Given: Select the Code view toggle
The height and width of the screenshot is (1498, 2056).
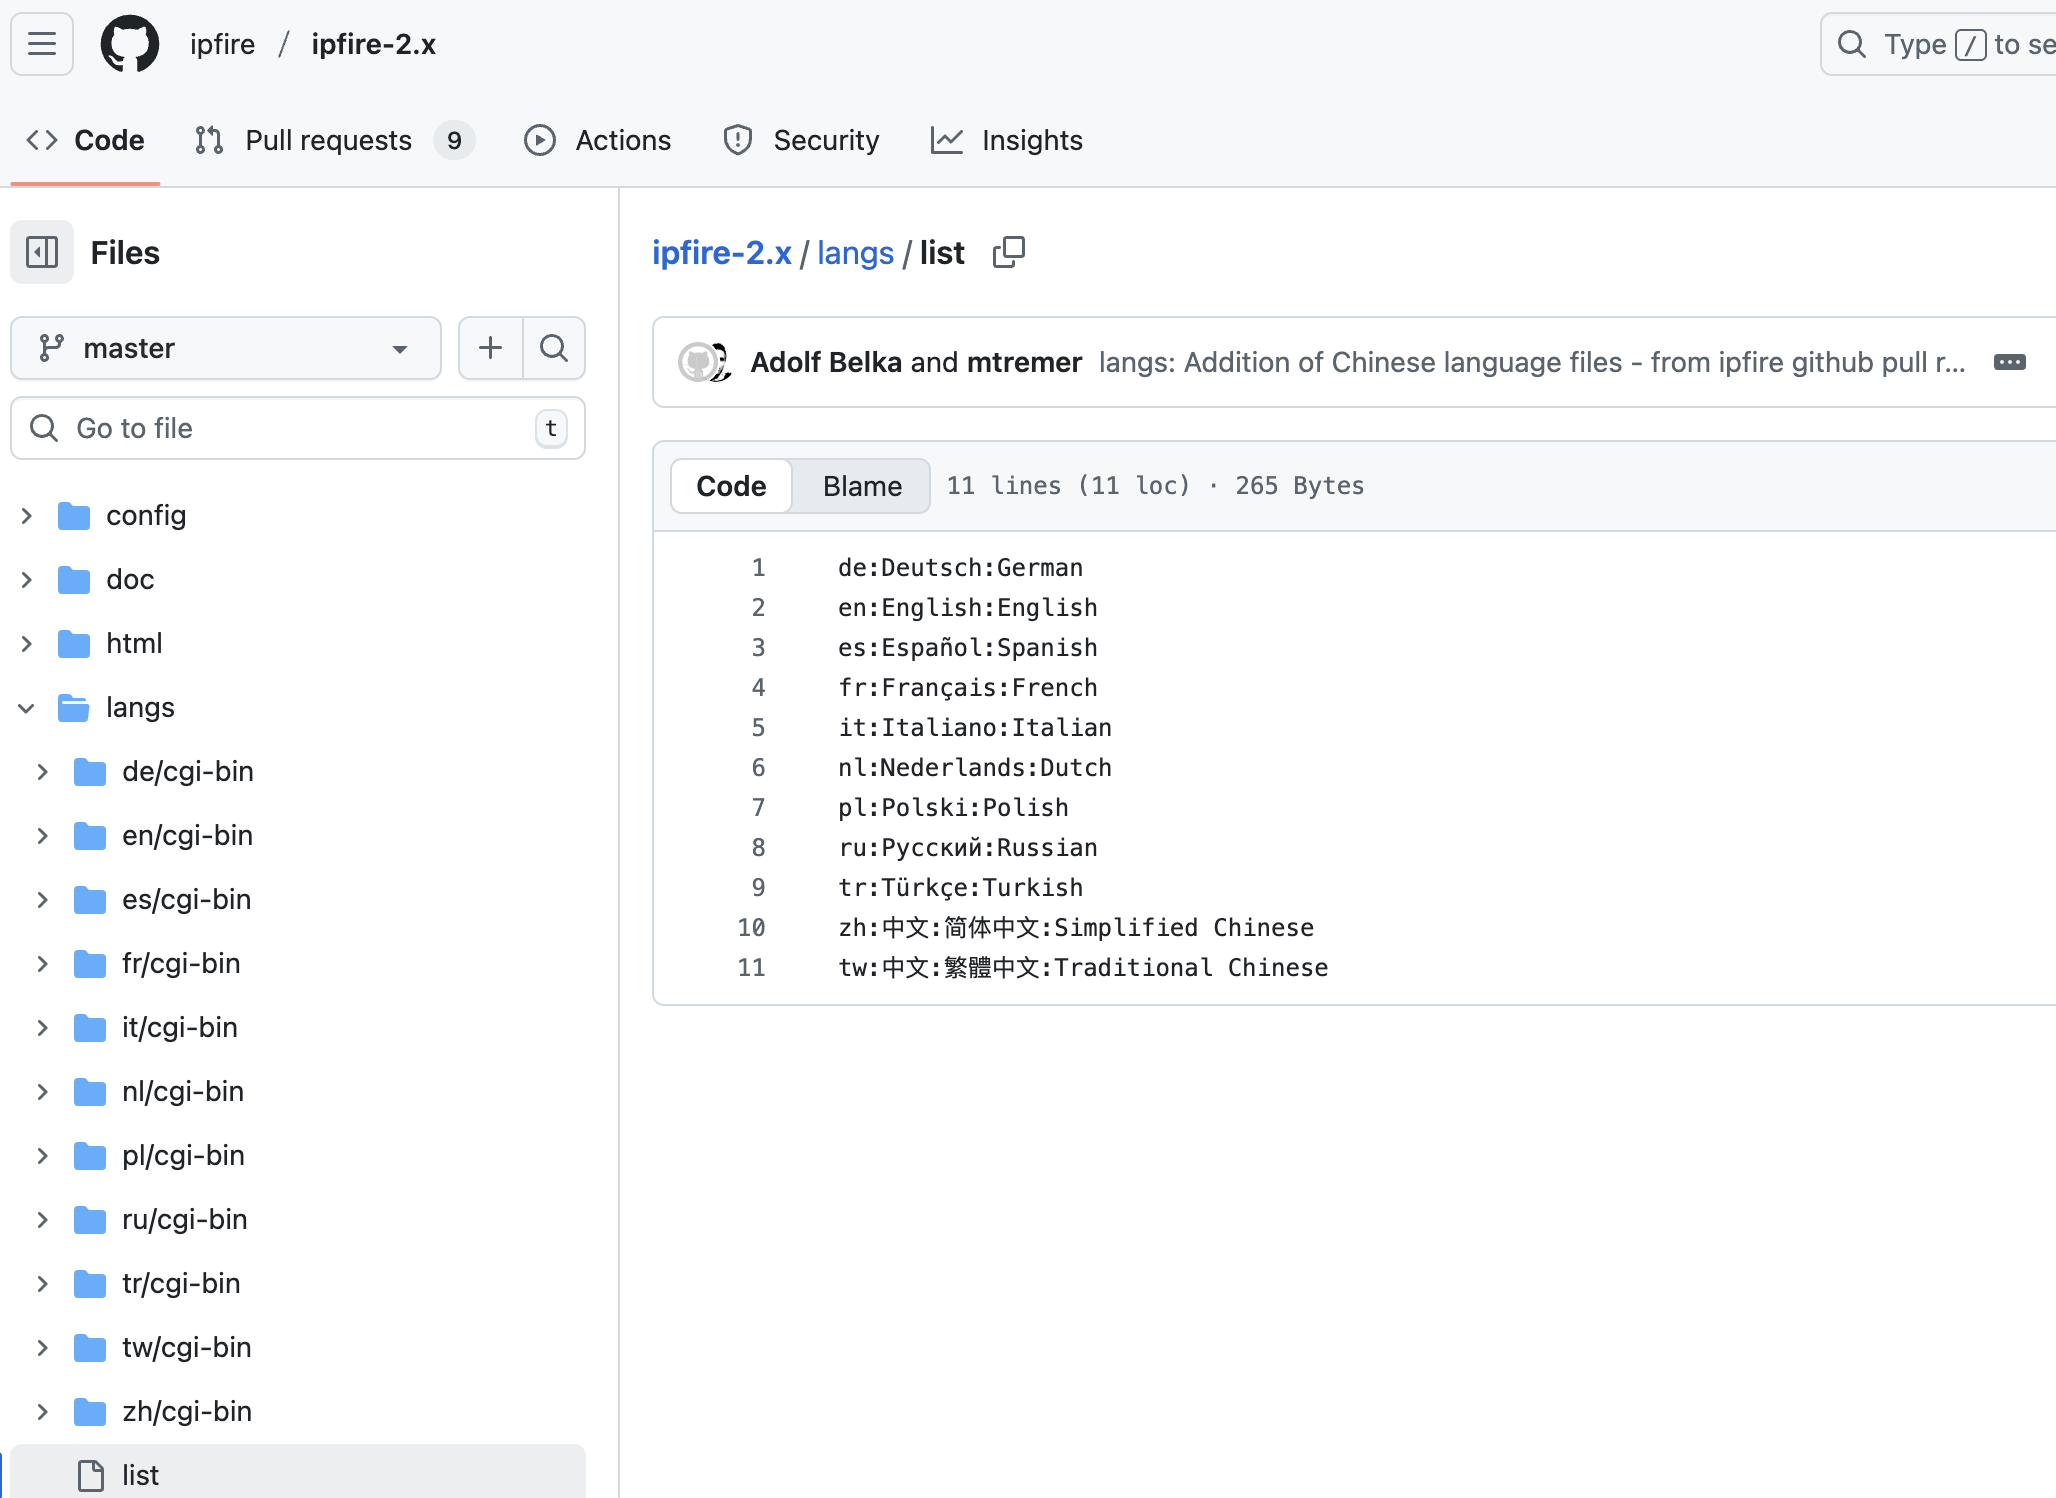Looking at the screenshot, I should pos(731,486).
